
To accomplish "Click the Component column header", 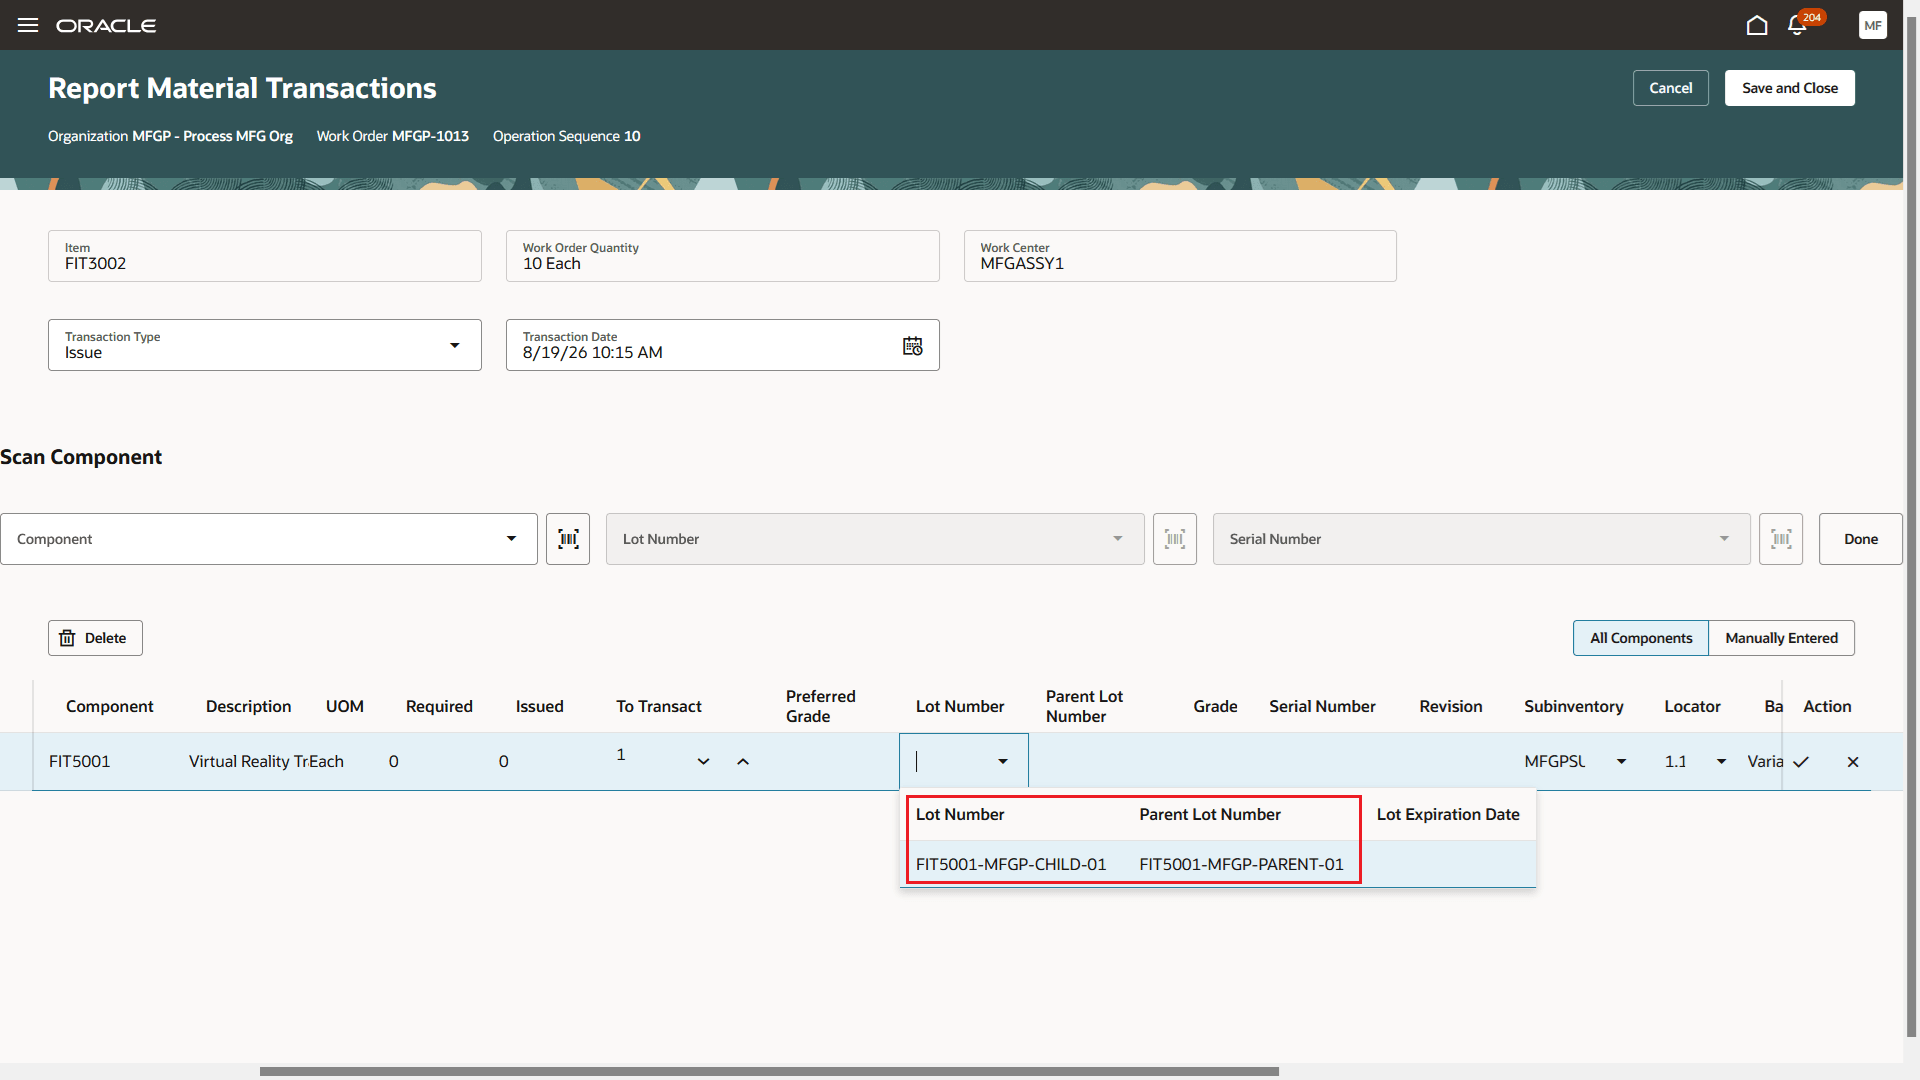I will 109,707.
